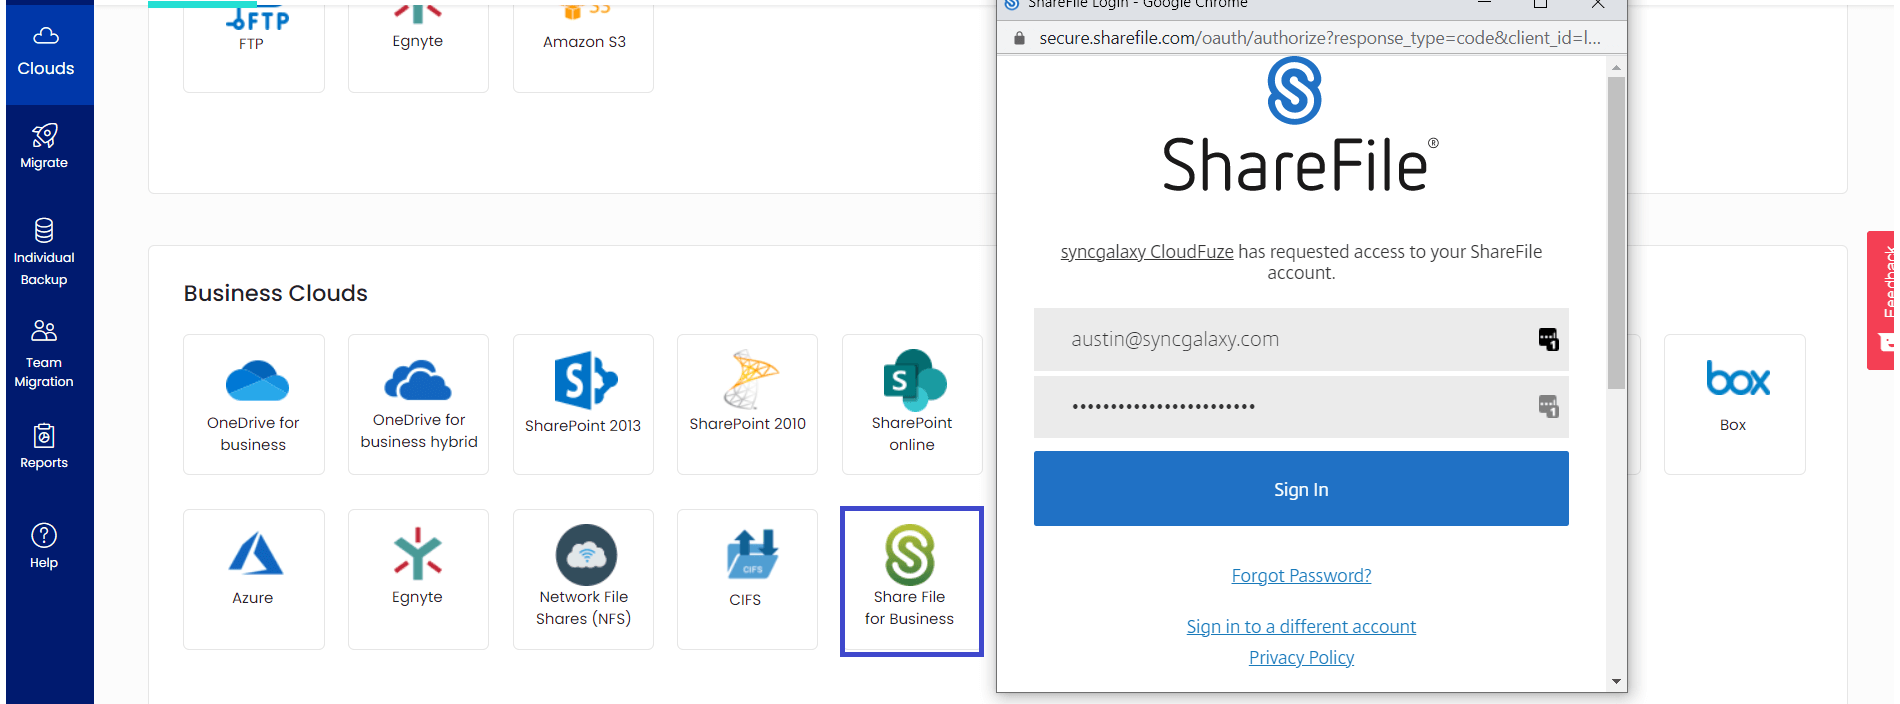The width and height of the screenshot is (1900, 704).
Task: Click the popup vertical scrollbar thumb
Action: 1616,233
